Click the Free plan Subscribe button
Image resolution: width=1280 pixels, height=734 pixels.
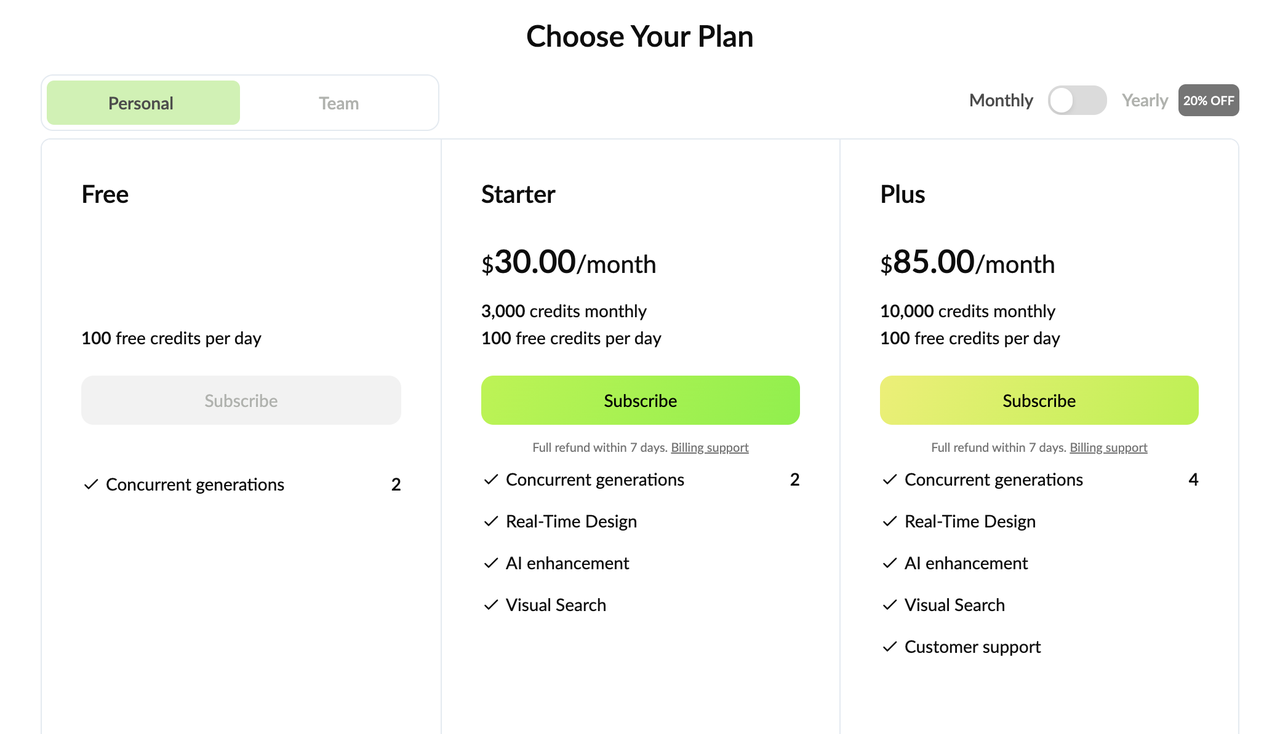point(241,400)
